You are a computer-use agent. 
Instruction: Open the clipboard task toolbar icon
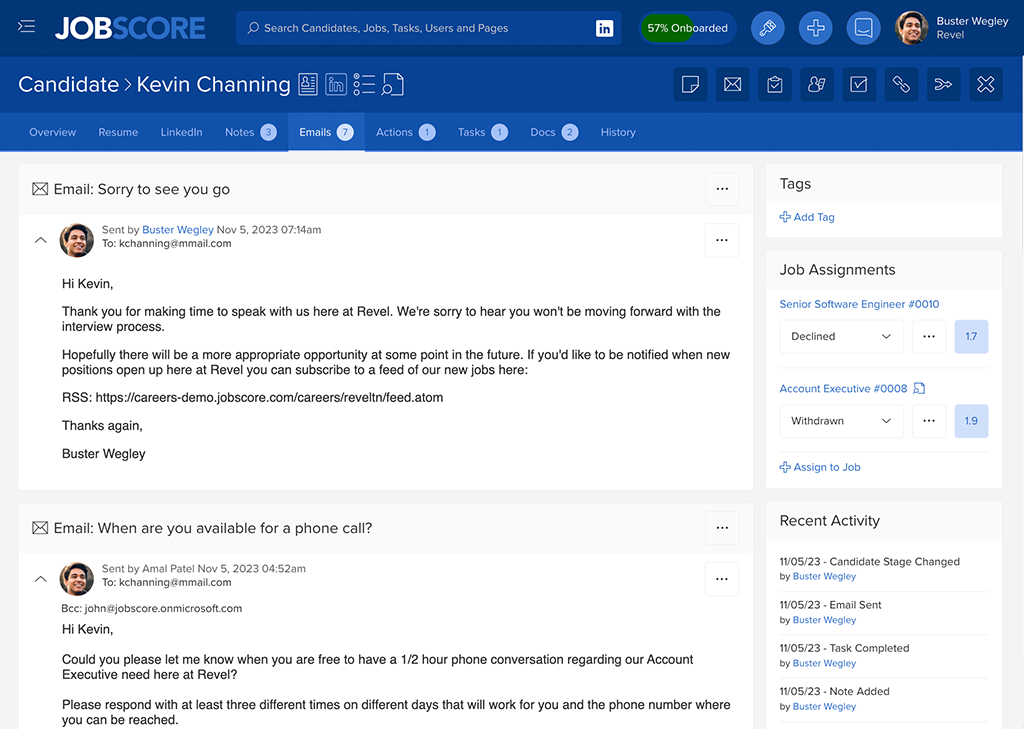click(775, 84)
